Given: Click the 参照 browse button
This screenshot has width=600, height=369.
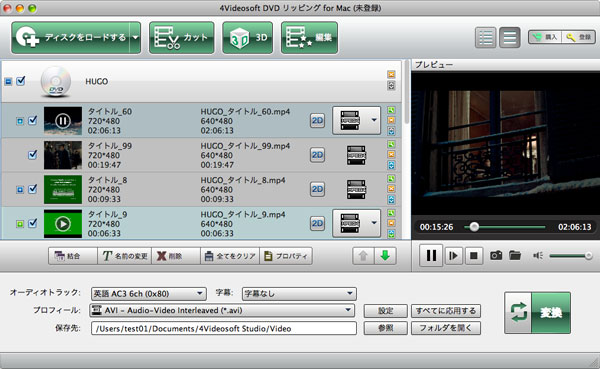Looking at the screenshot, I should (385, 328).
